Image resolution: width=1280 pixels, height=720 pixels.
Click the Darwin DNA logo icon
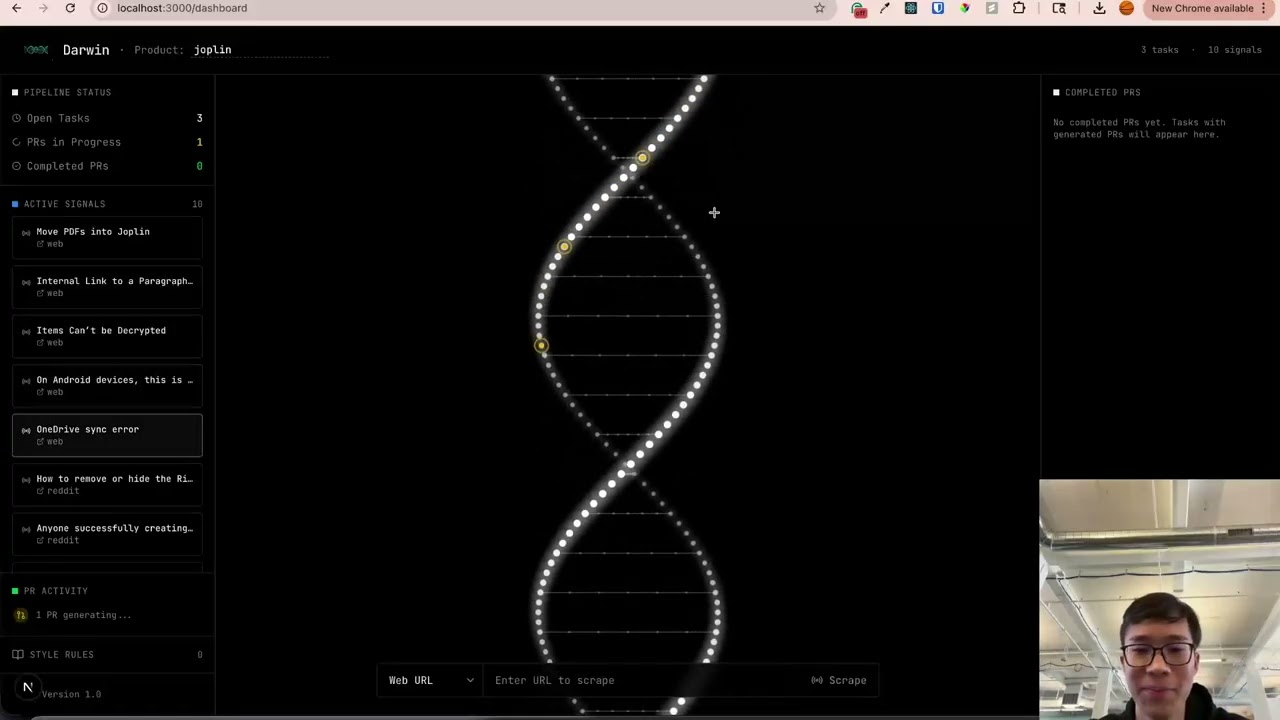[36, 50]
